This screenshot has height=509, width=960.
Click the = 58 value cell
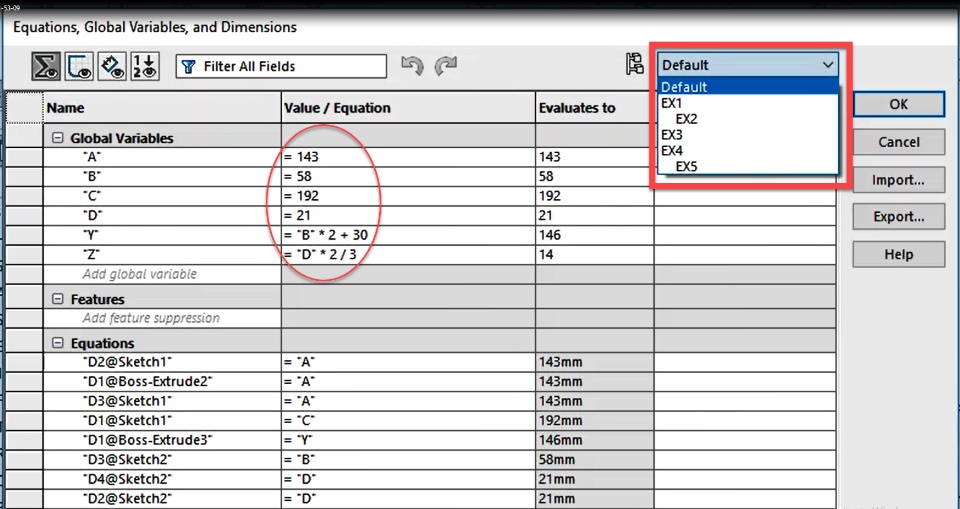(x=408, y=176)
